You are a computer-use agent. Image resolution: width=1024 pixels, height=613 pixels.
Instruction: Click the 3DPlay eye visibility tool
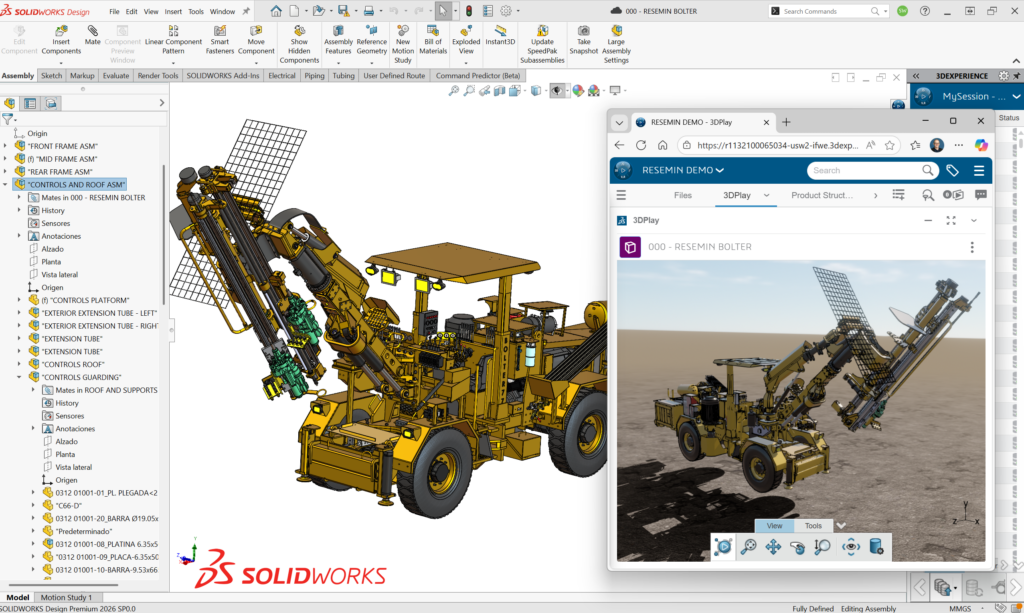point(850,547)
